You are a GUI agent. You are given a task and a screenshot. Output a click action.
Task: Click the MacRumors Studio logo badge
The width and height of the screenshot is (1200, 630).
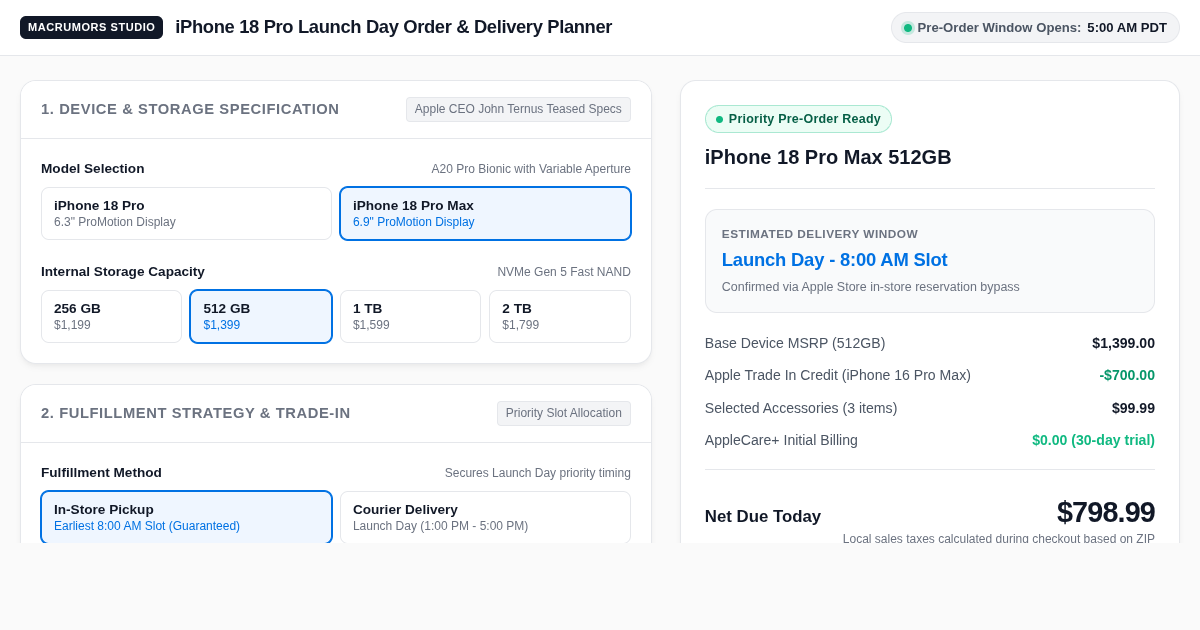(x=91, y=27)
